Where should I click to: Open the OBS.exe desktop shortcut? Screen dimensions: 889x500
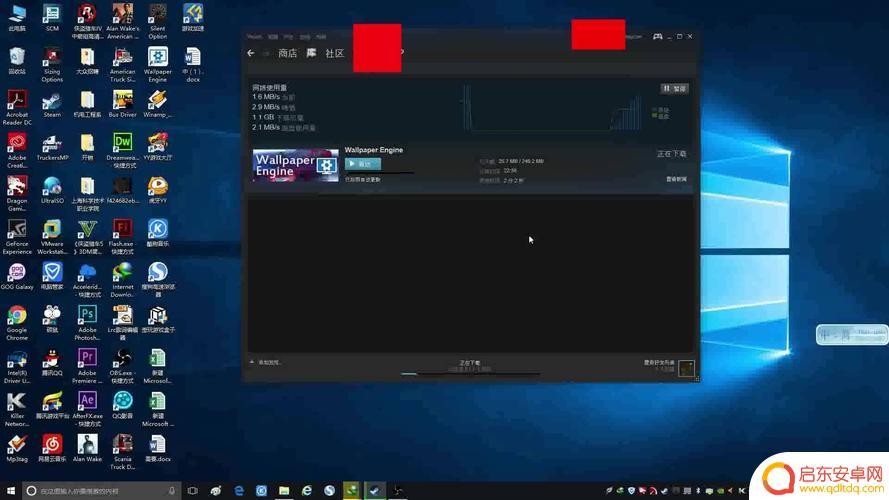[122, 366]
